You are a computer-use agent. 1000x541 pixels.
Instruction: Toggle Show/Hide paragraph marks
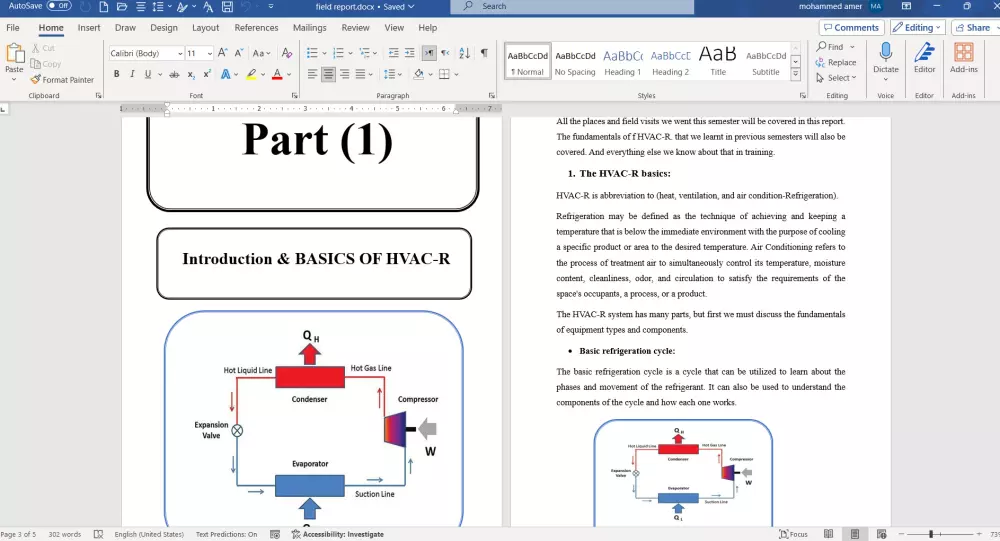coord(485,53)
